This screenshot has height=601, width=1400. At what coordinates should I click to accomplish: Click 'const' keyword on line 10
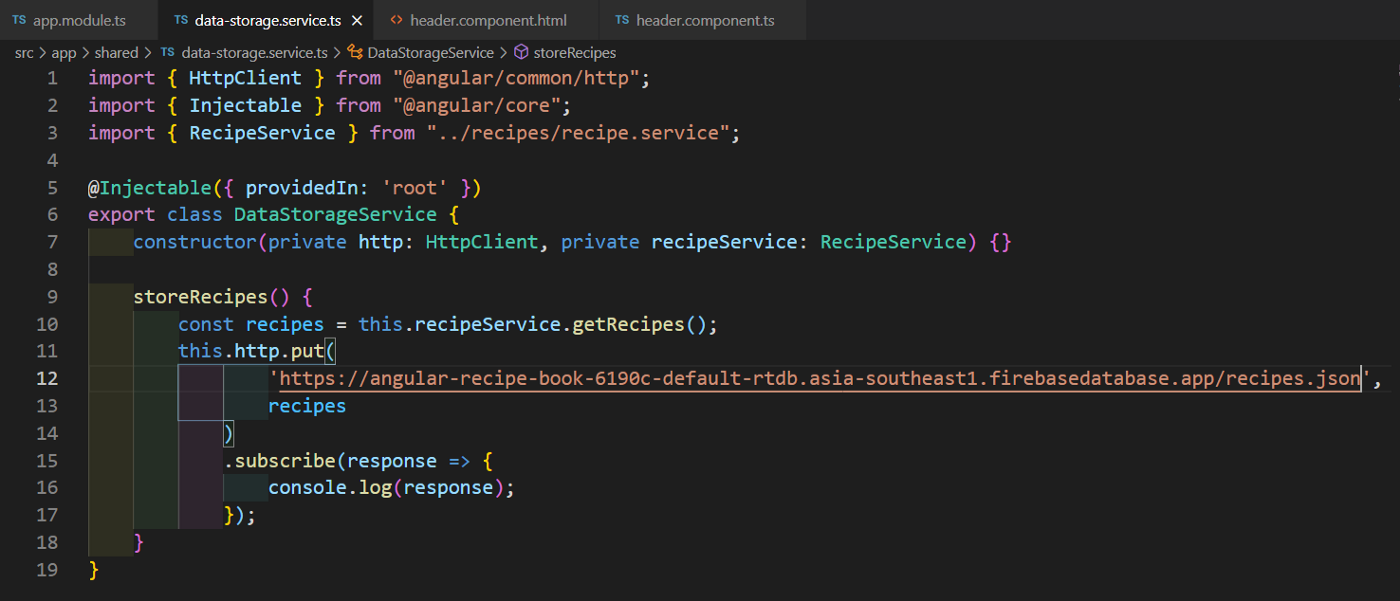[206, 324]
